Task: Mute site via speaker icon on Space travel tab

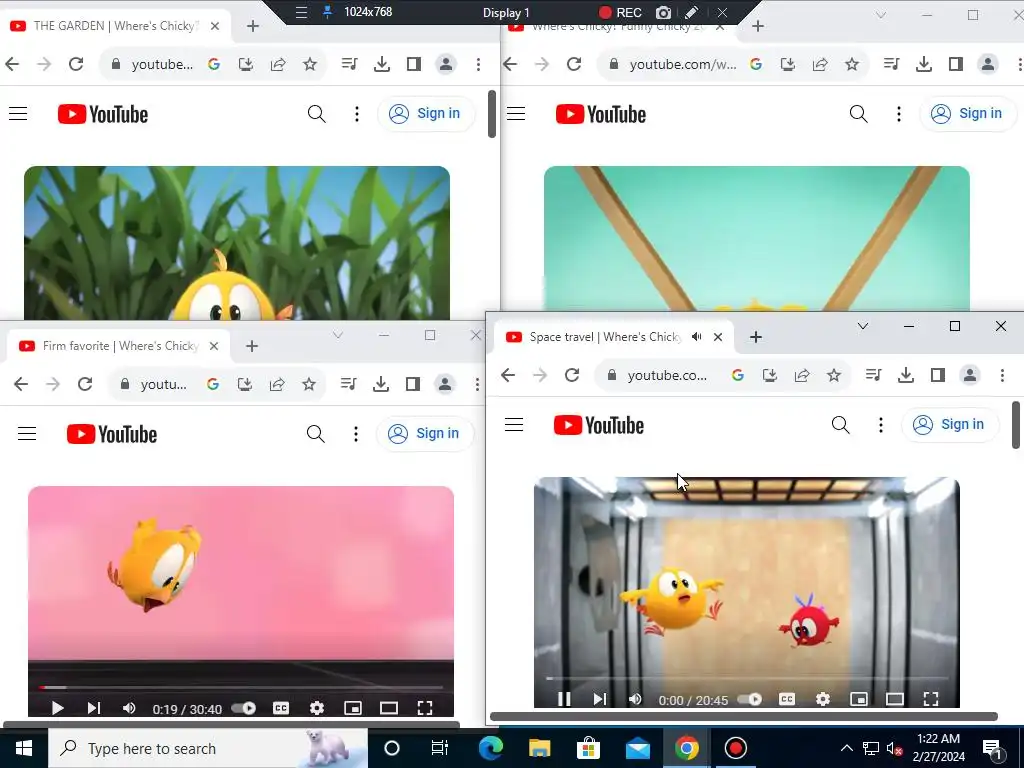Action: [696, 337]
